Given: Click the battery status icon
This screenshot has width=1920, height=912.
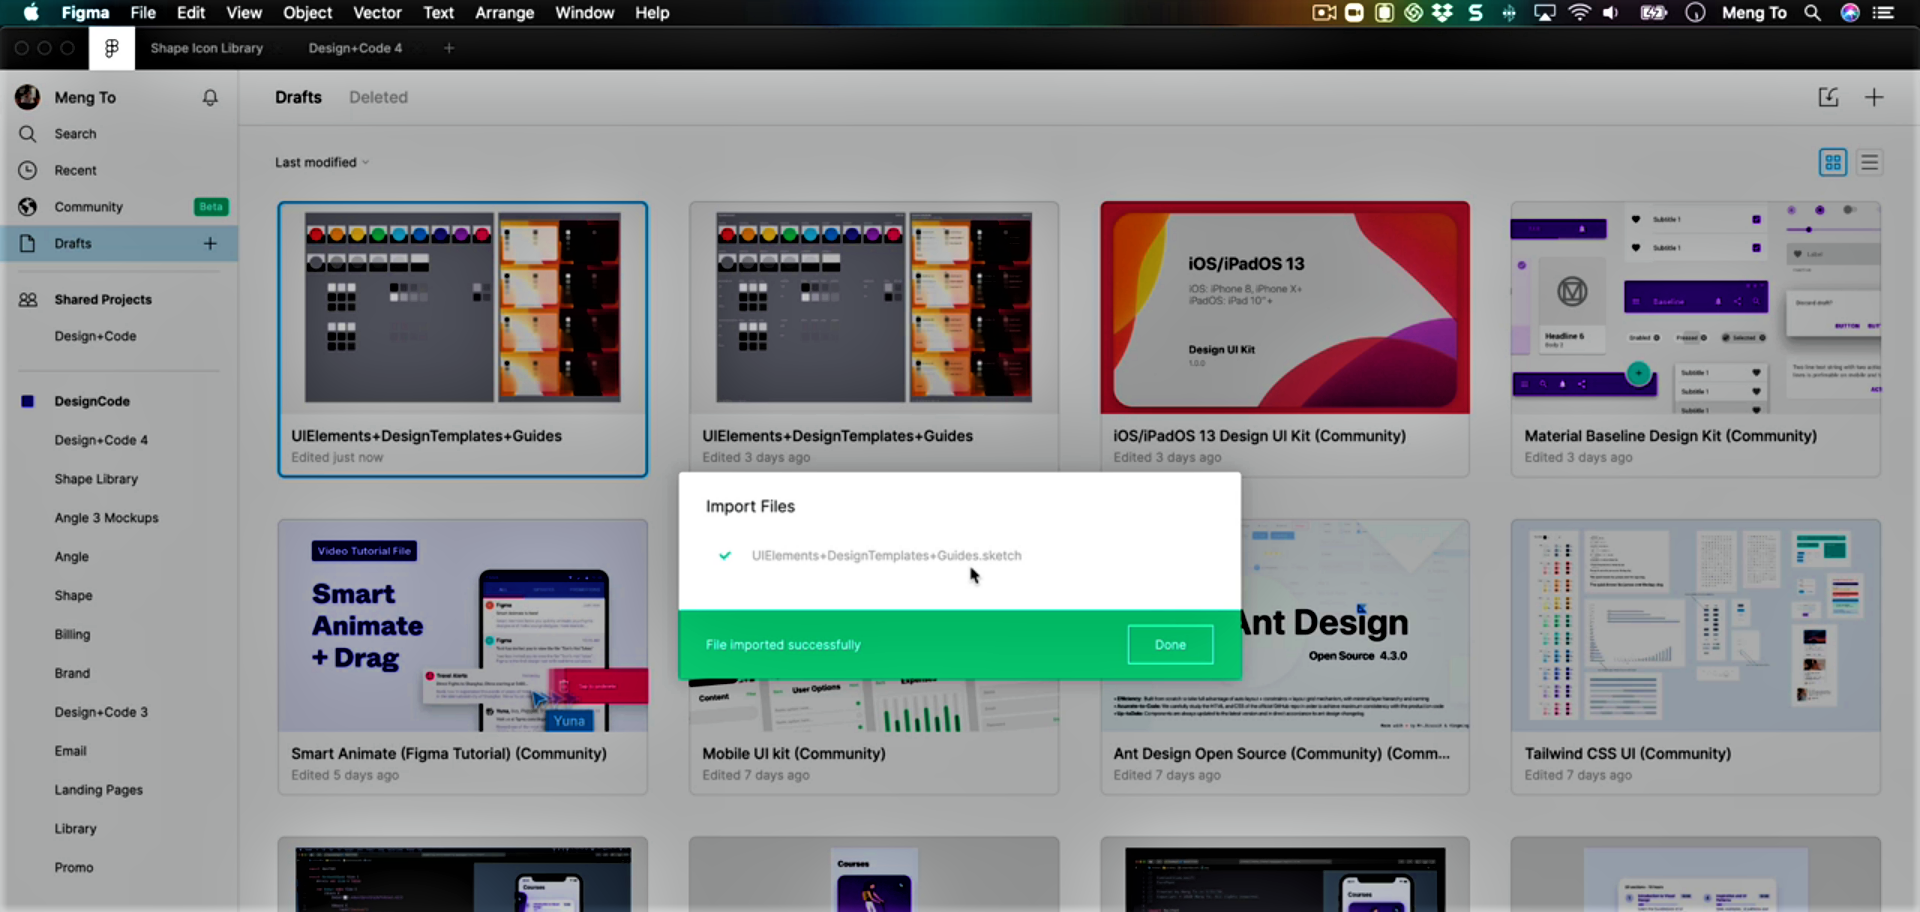Looking at the screenshot, I should pos(1654,13).
